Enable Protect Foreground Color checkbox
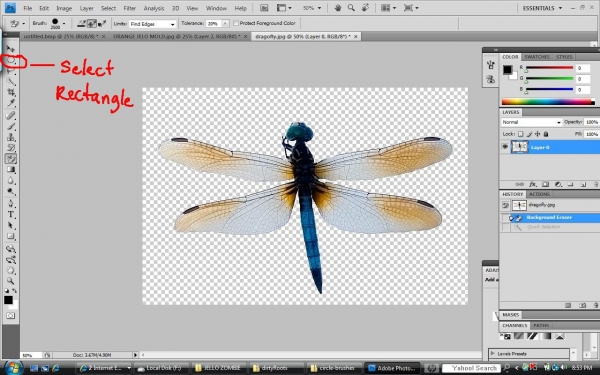The image size is (600, 375). 236,23
